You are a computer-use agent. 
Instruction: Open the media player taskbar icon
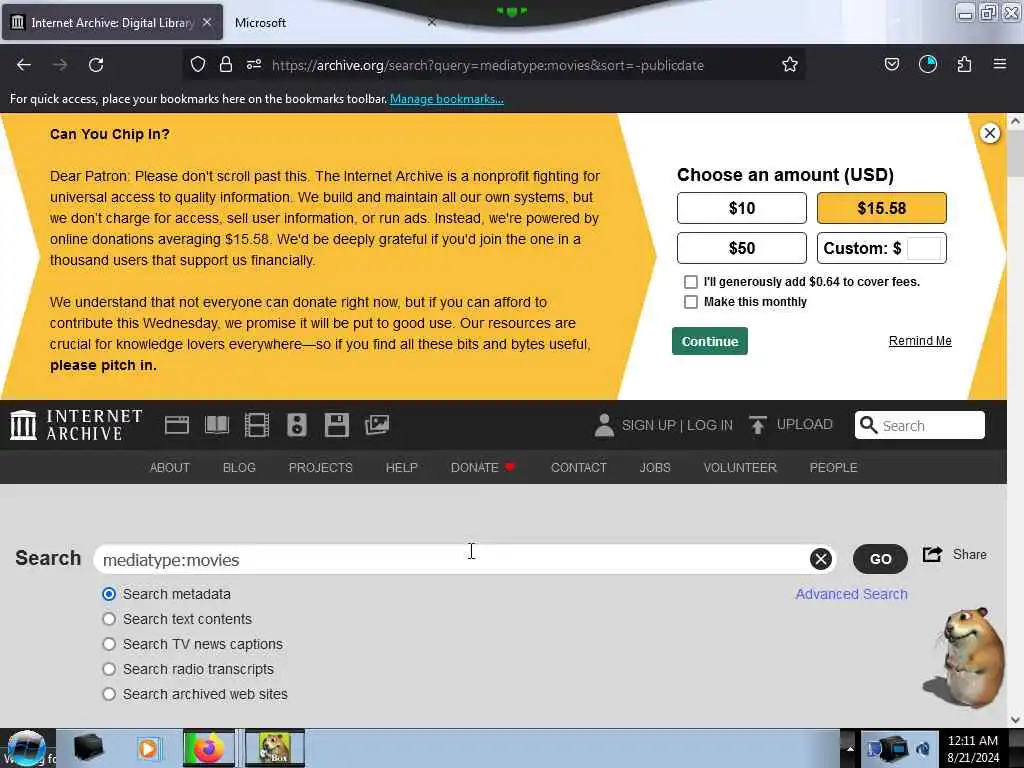pos(148,748)
